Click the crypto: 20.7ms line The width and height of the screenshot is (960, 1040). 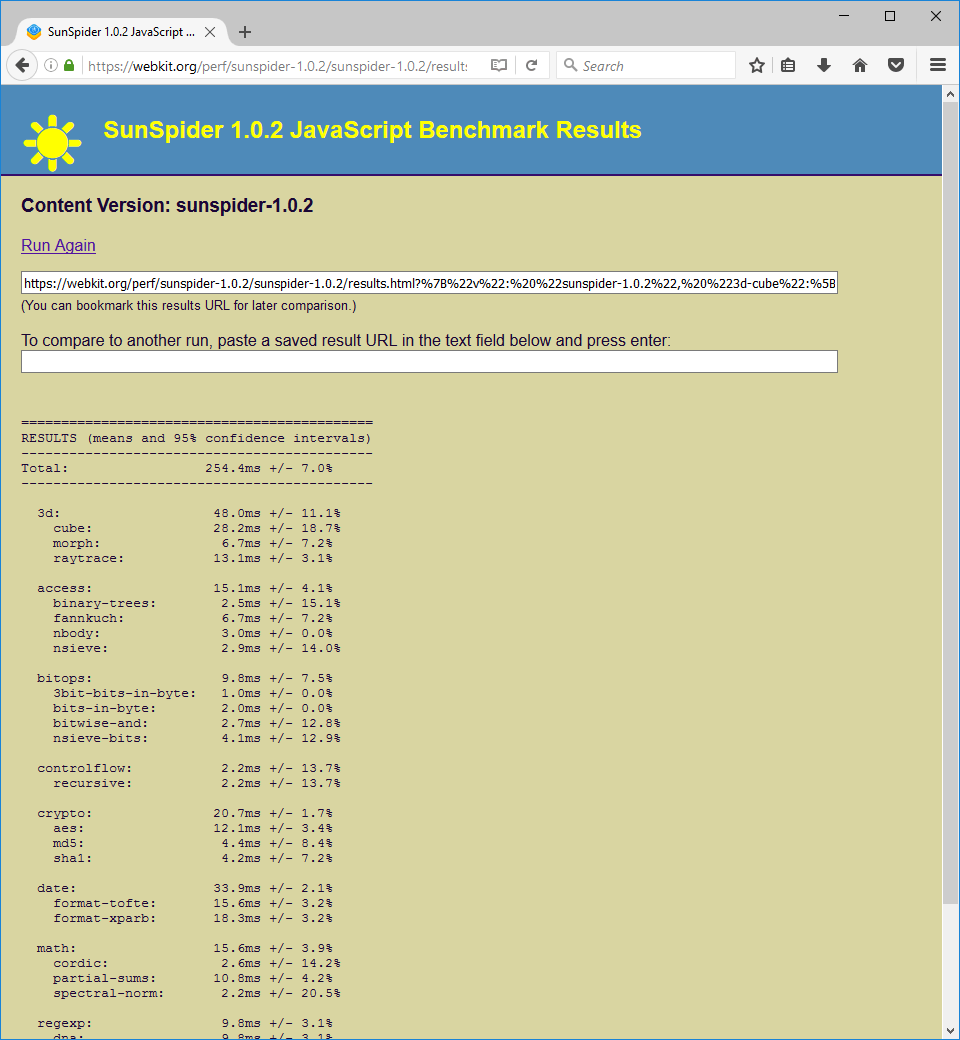click(x=185, y=813)
